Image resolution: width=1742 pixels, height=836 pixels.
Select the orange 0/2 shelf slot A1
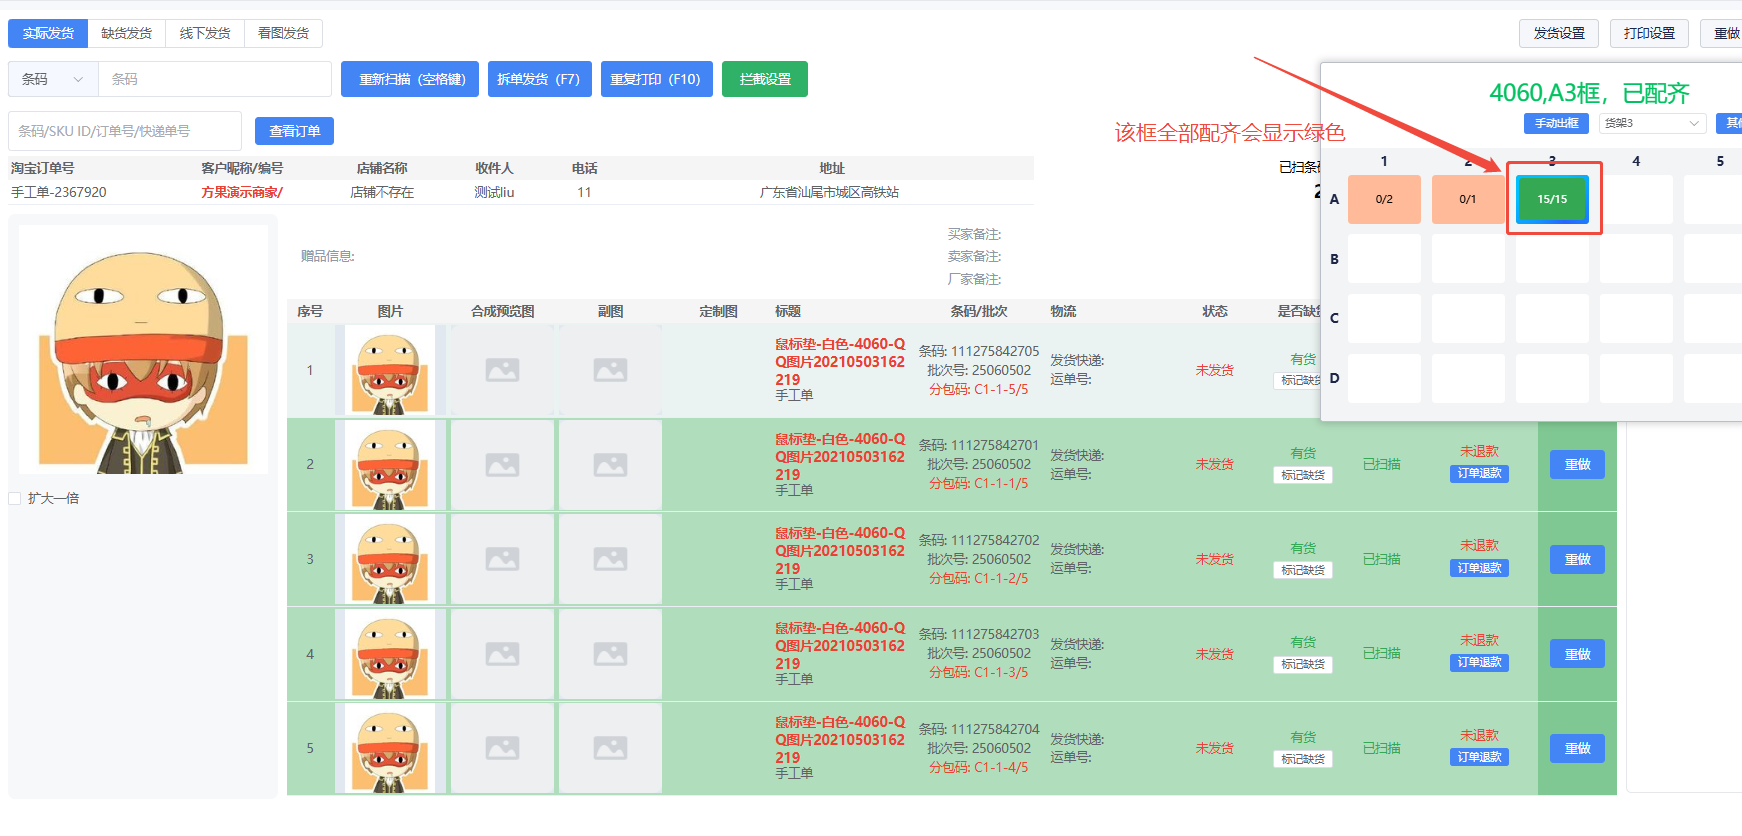(x=1384, y=199)
